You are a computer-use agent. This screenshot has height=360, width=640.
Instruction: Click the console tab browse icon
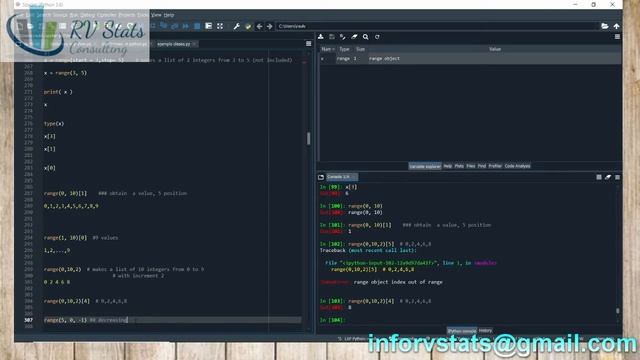[x=321, y=177]
